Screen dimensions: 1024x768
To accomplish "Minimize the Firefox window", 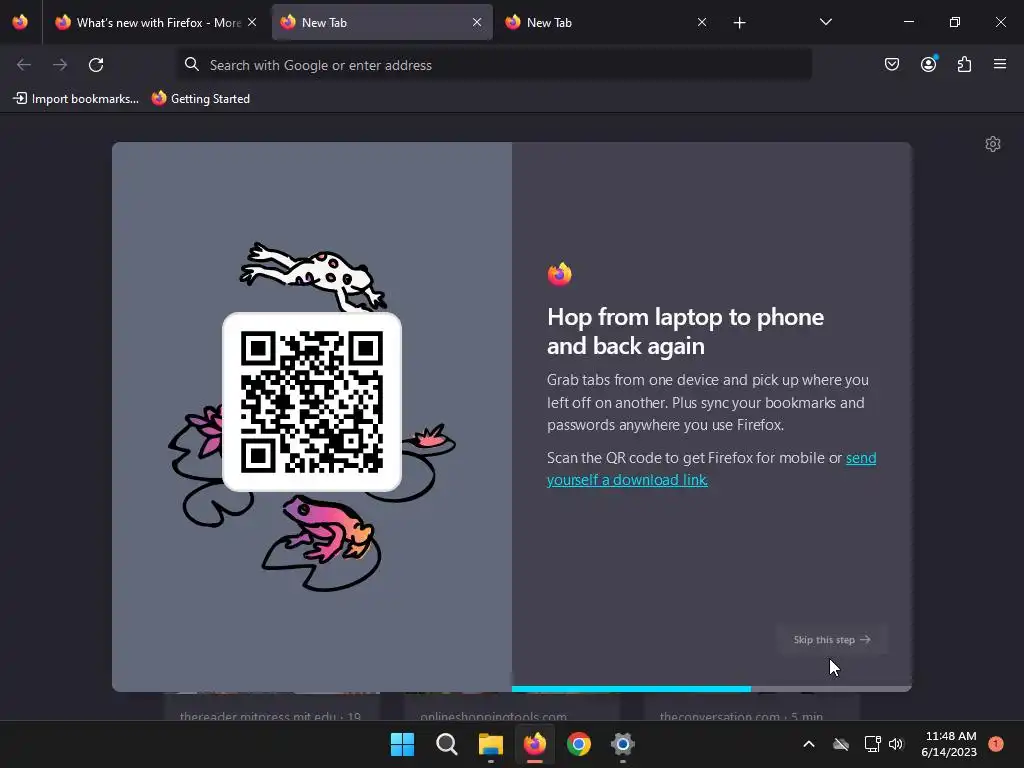I will pyautogui.click(x=909, y=22).
